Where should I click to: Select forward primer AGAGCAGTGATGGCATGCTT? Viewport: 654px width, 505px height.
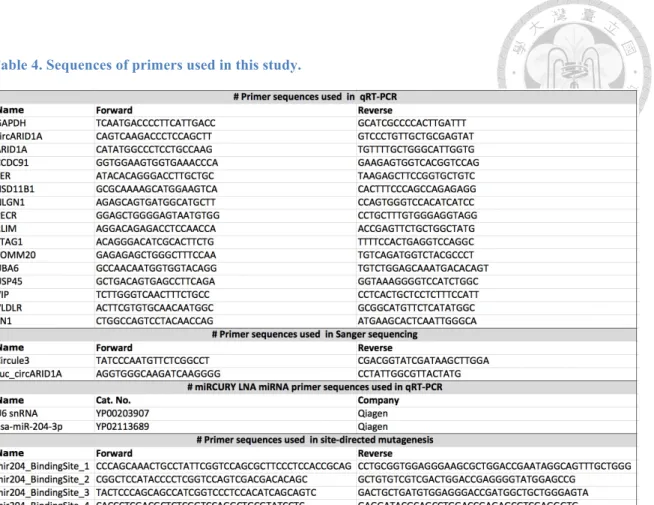click(156, 202)
